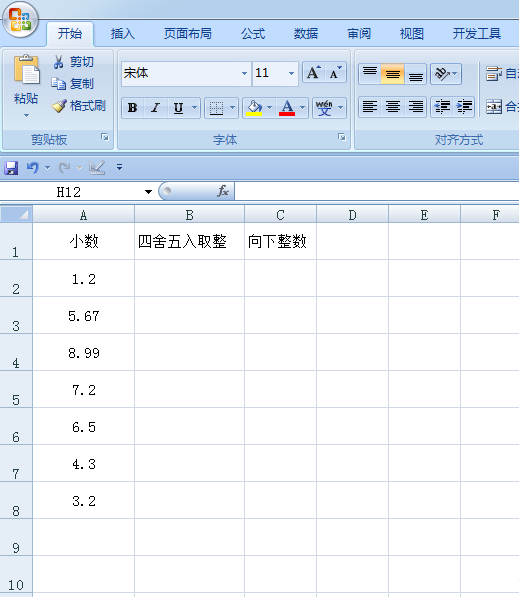The height and width of the screenshot is (597, 519).
Task: Select column B header
Action: click(189, 215)
